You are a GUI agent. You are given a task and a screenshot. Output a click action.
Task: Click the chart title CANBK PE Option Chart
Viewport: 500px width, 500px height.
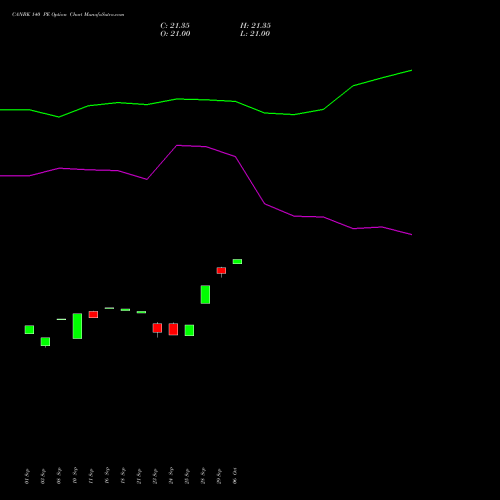pyautogui.click(x=68, y=15)
